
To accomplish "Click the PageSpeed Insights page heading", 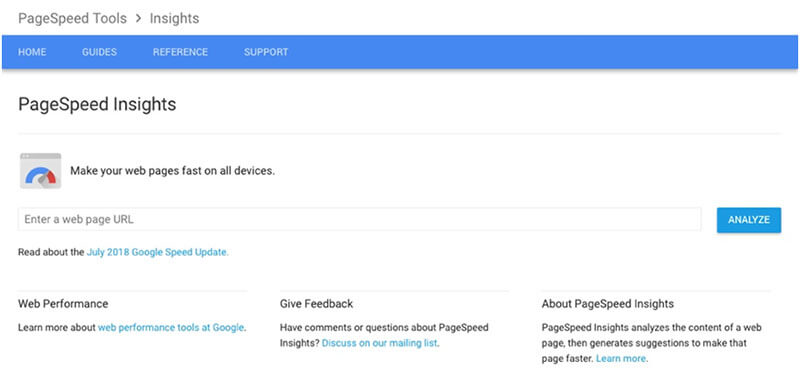I will (x=97, y=104).
